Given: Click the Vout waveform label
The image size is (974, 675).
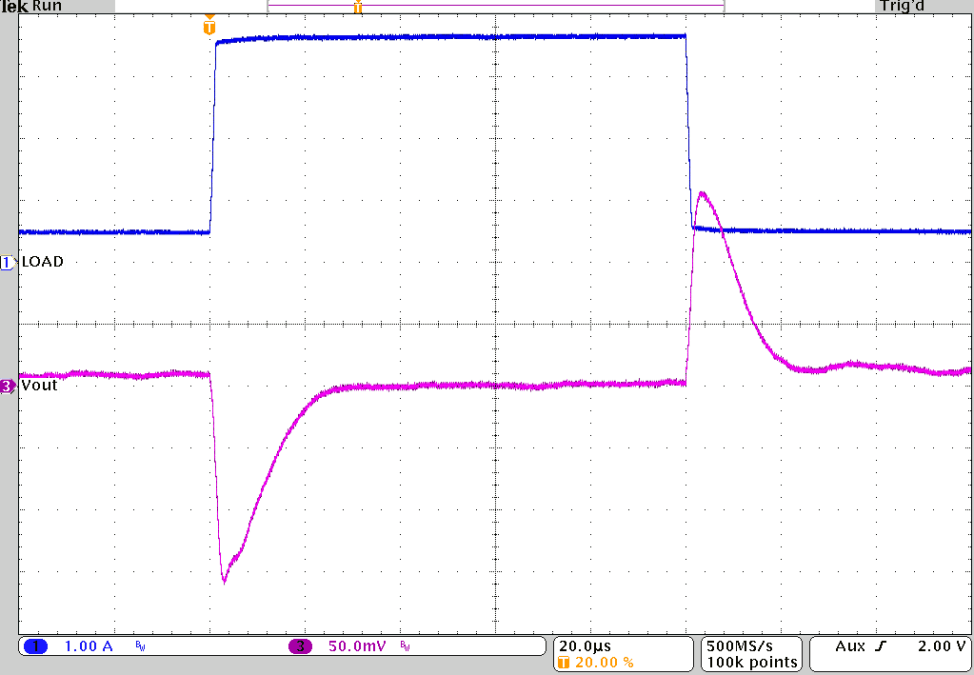Looking at the screenshot, I should (x=37, y=386).
